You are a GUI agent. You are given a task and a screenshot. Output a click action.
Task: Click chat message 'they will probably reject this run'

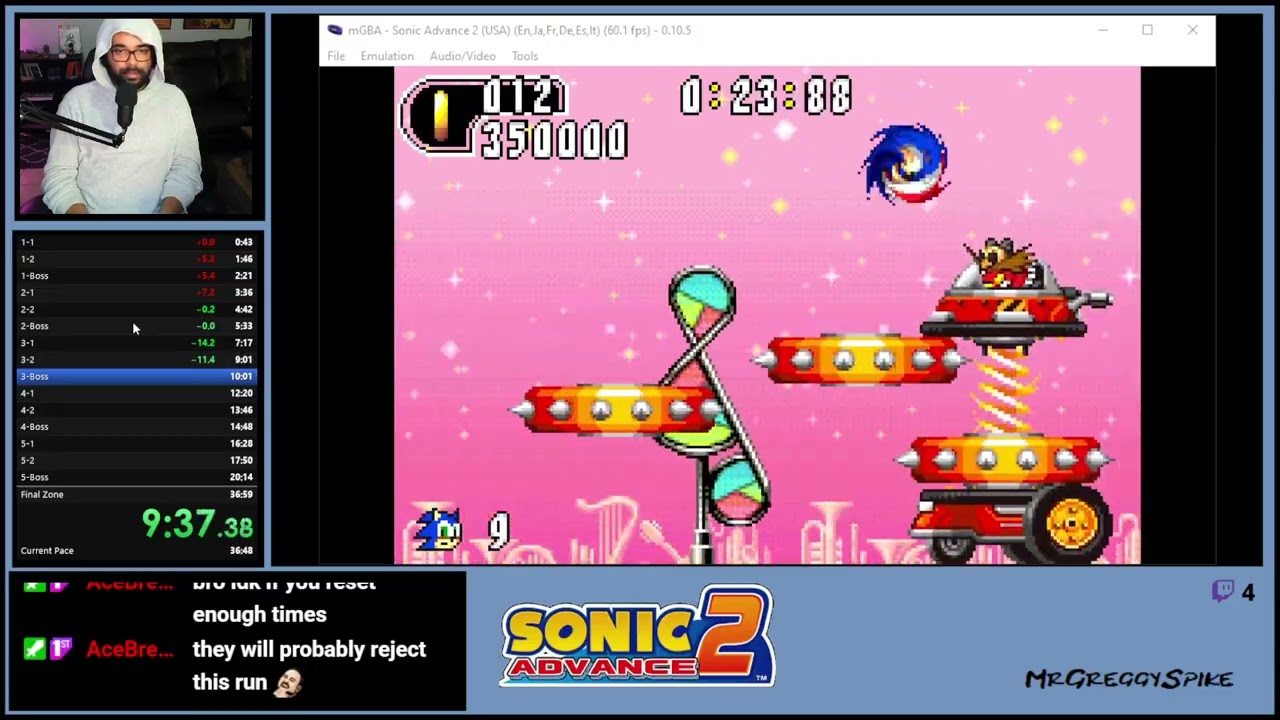click(309, 666)
